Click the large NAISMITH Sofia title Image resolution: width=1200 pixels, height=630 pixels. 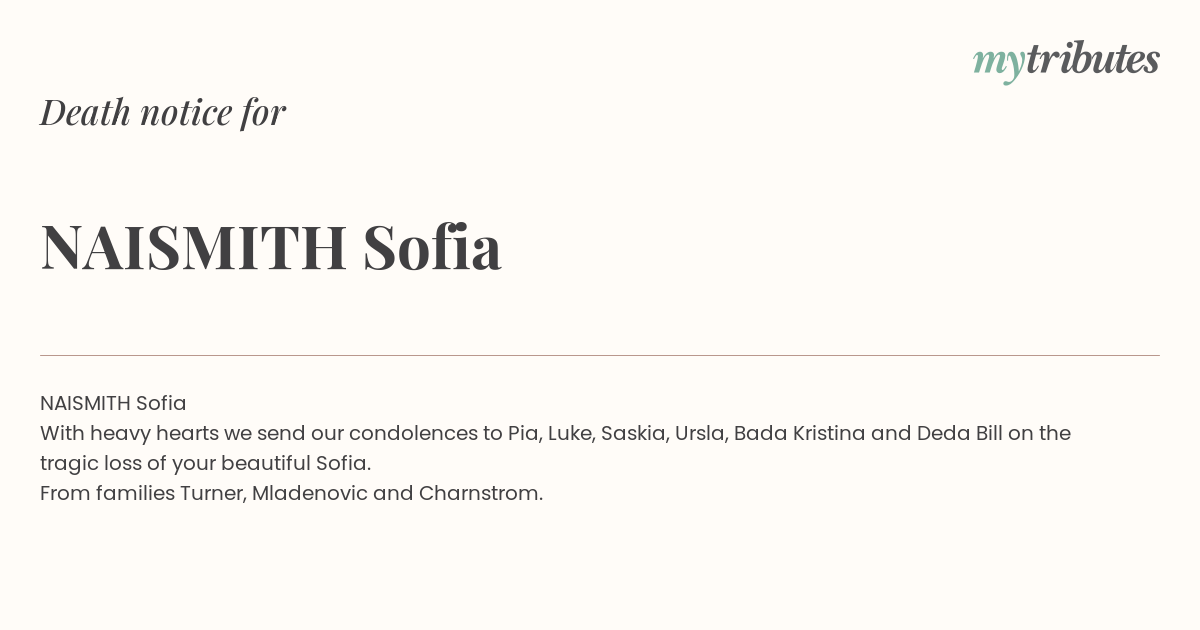(271, 247)
